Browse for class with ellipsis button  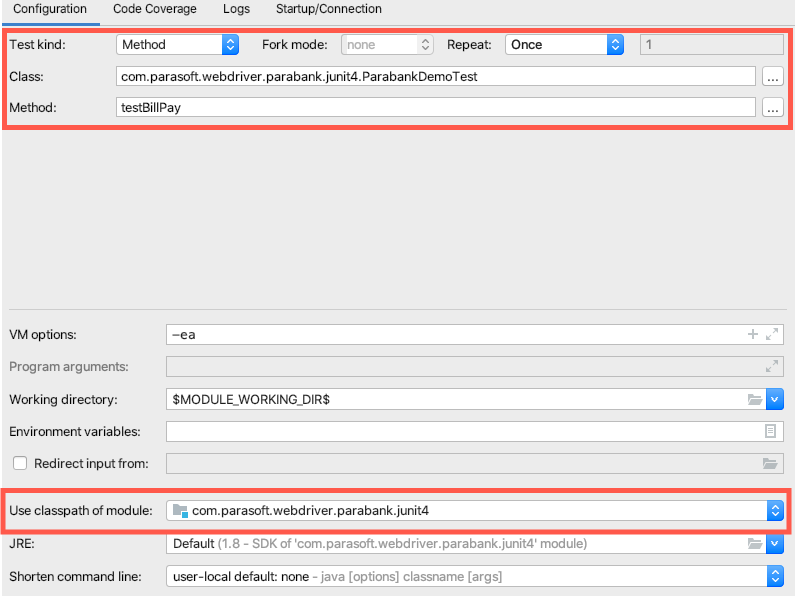(773, 77)
